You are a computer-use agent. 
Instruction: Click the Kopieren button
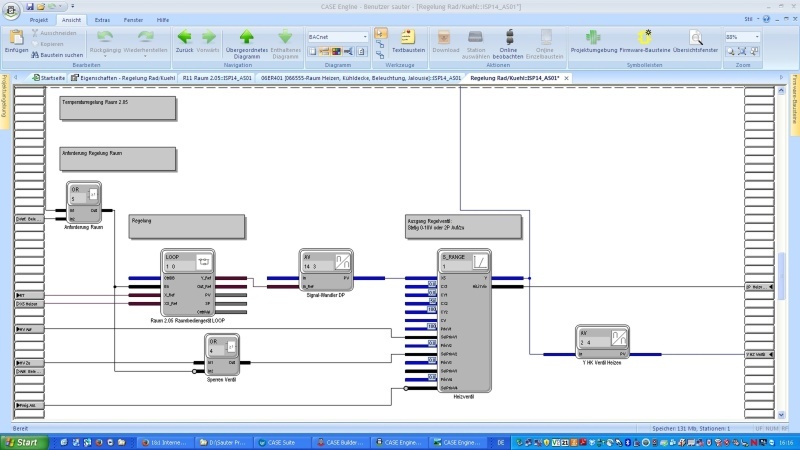click(x=47, y=44)
